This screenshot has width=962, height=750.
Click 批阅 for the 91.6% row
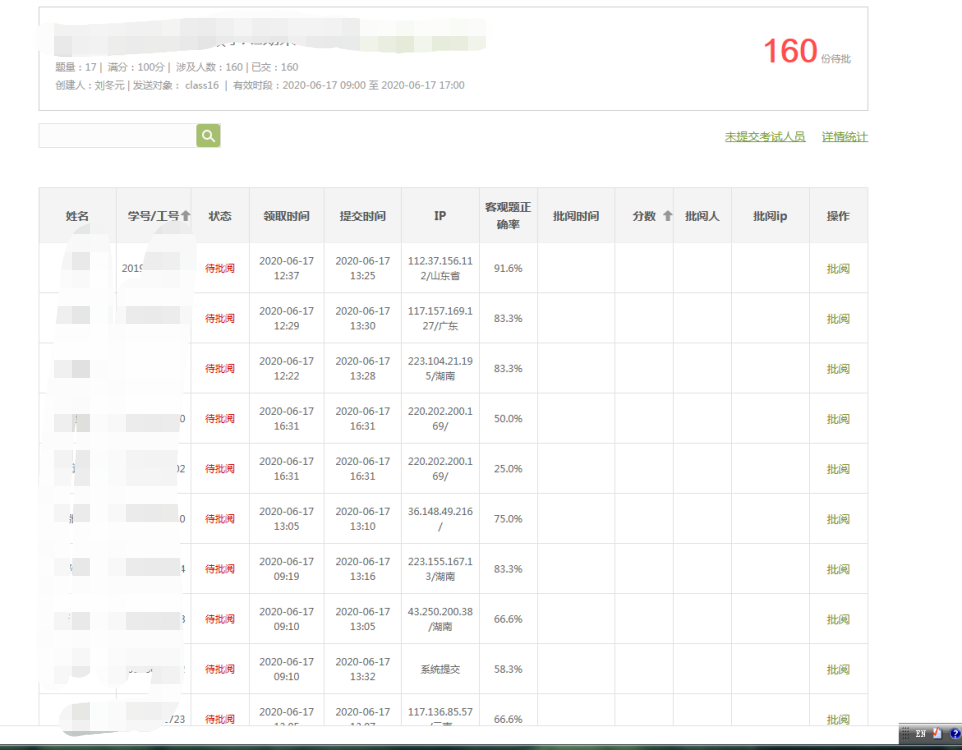(838, 268)
